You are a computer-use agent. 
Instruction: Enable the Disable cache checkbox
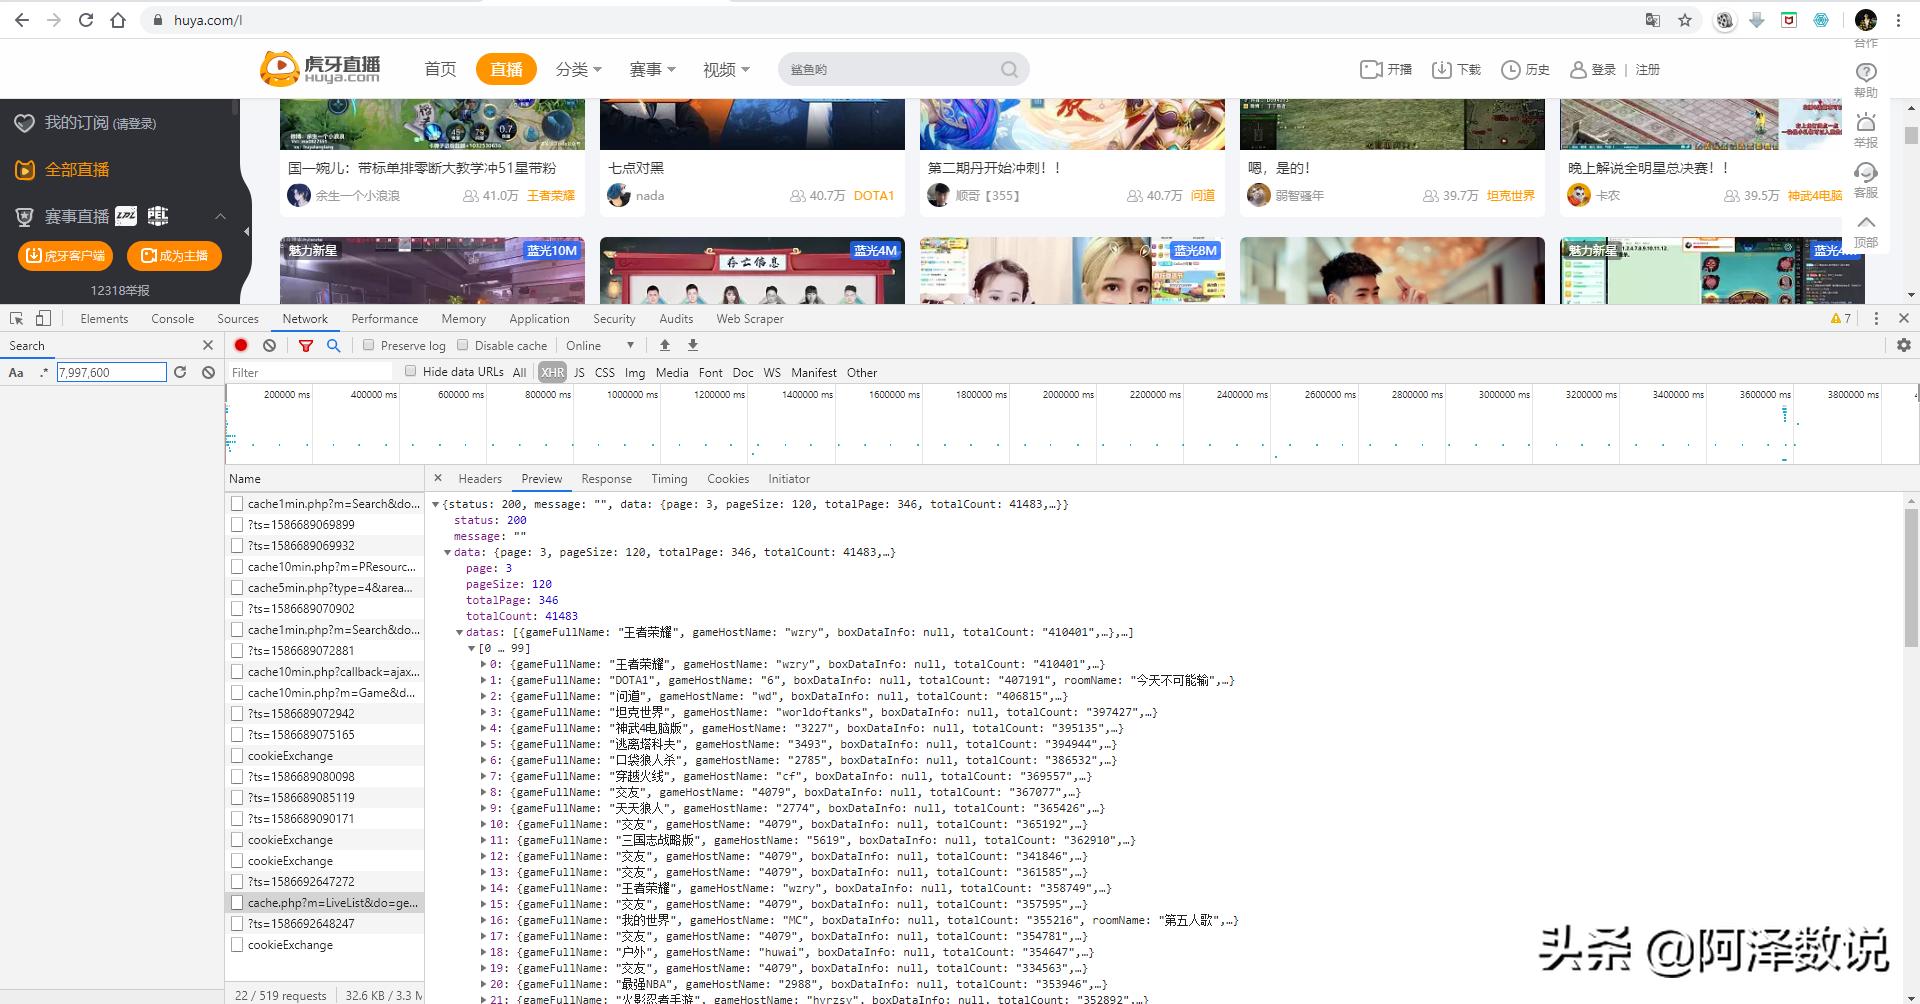[462, 345]
